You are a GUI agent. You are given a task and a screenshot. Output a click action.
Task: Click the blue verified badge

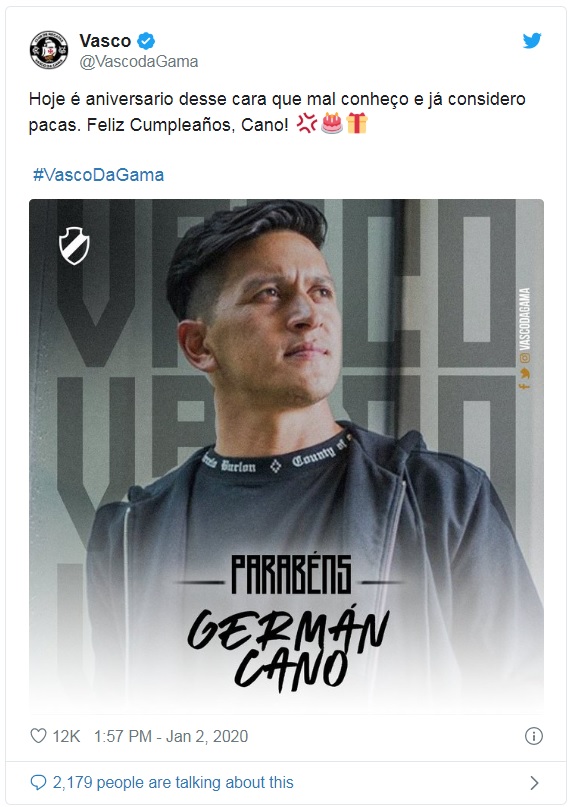click(x=146, y=41)
